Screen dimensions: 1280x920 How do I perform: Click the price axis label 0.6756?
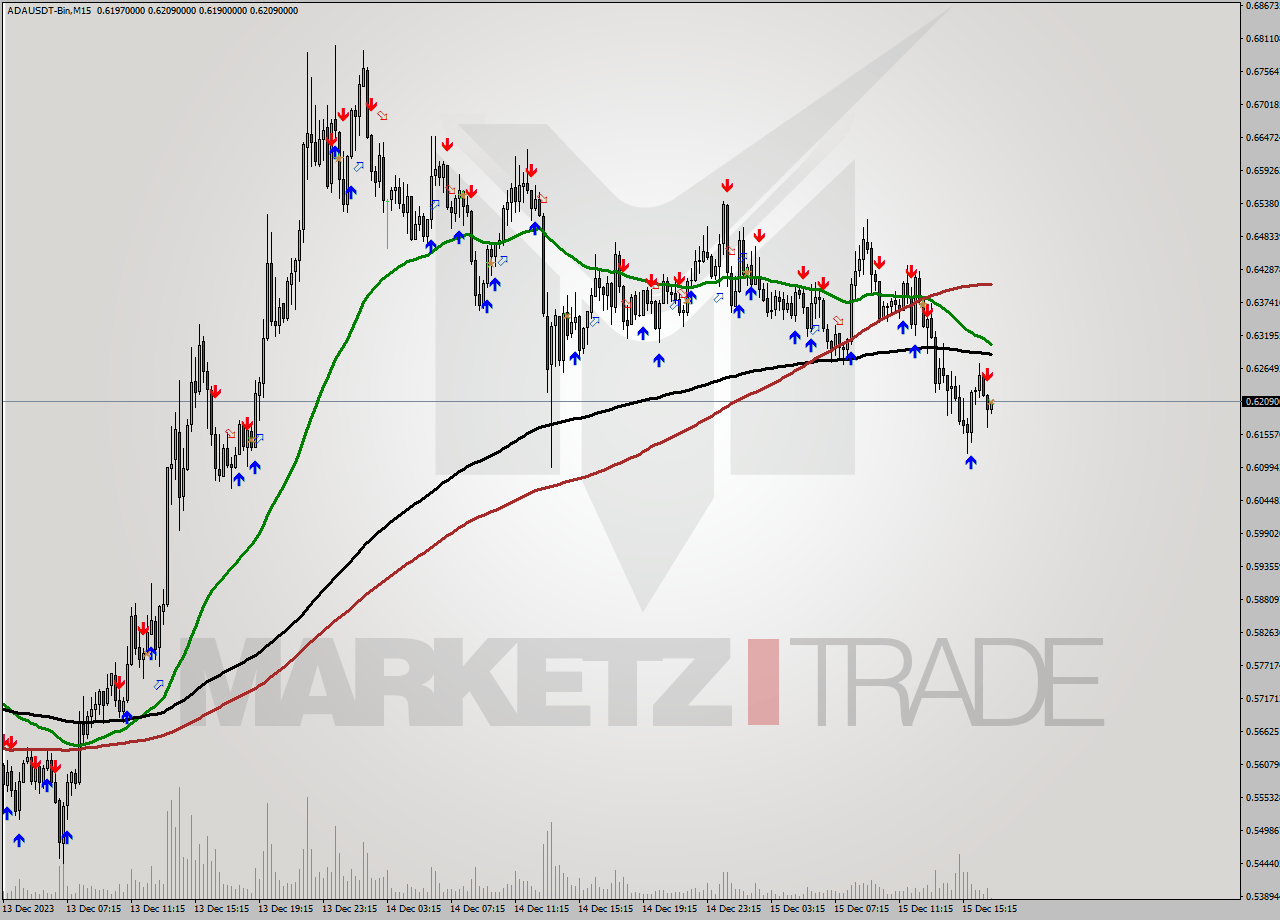[x=1263, y=71]
